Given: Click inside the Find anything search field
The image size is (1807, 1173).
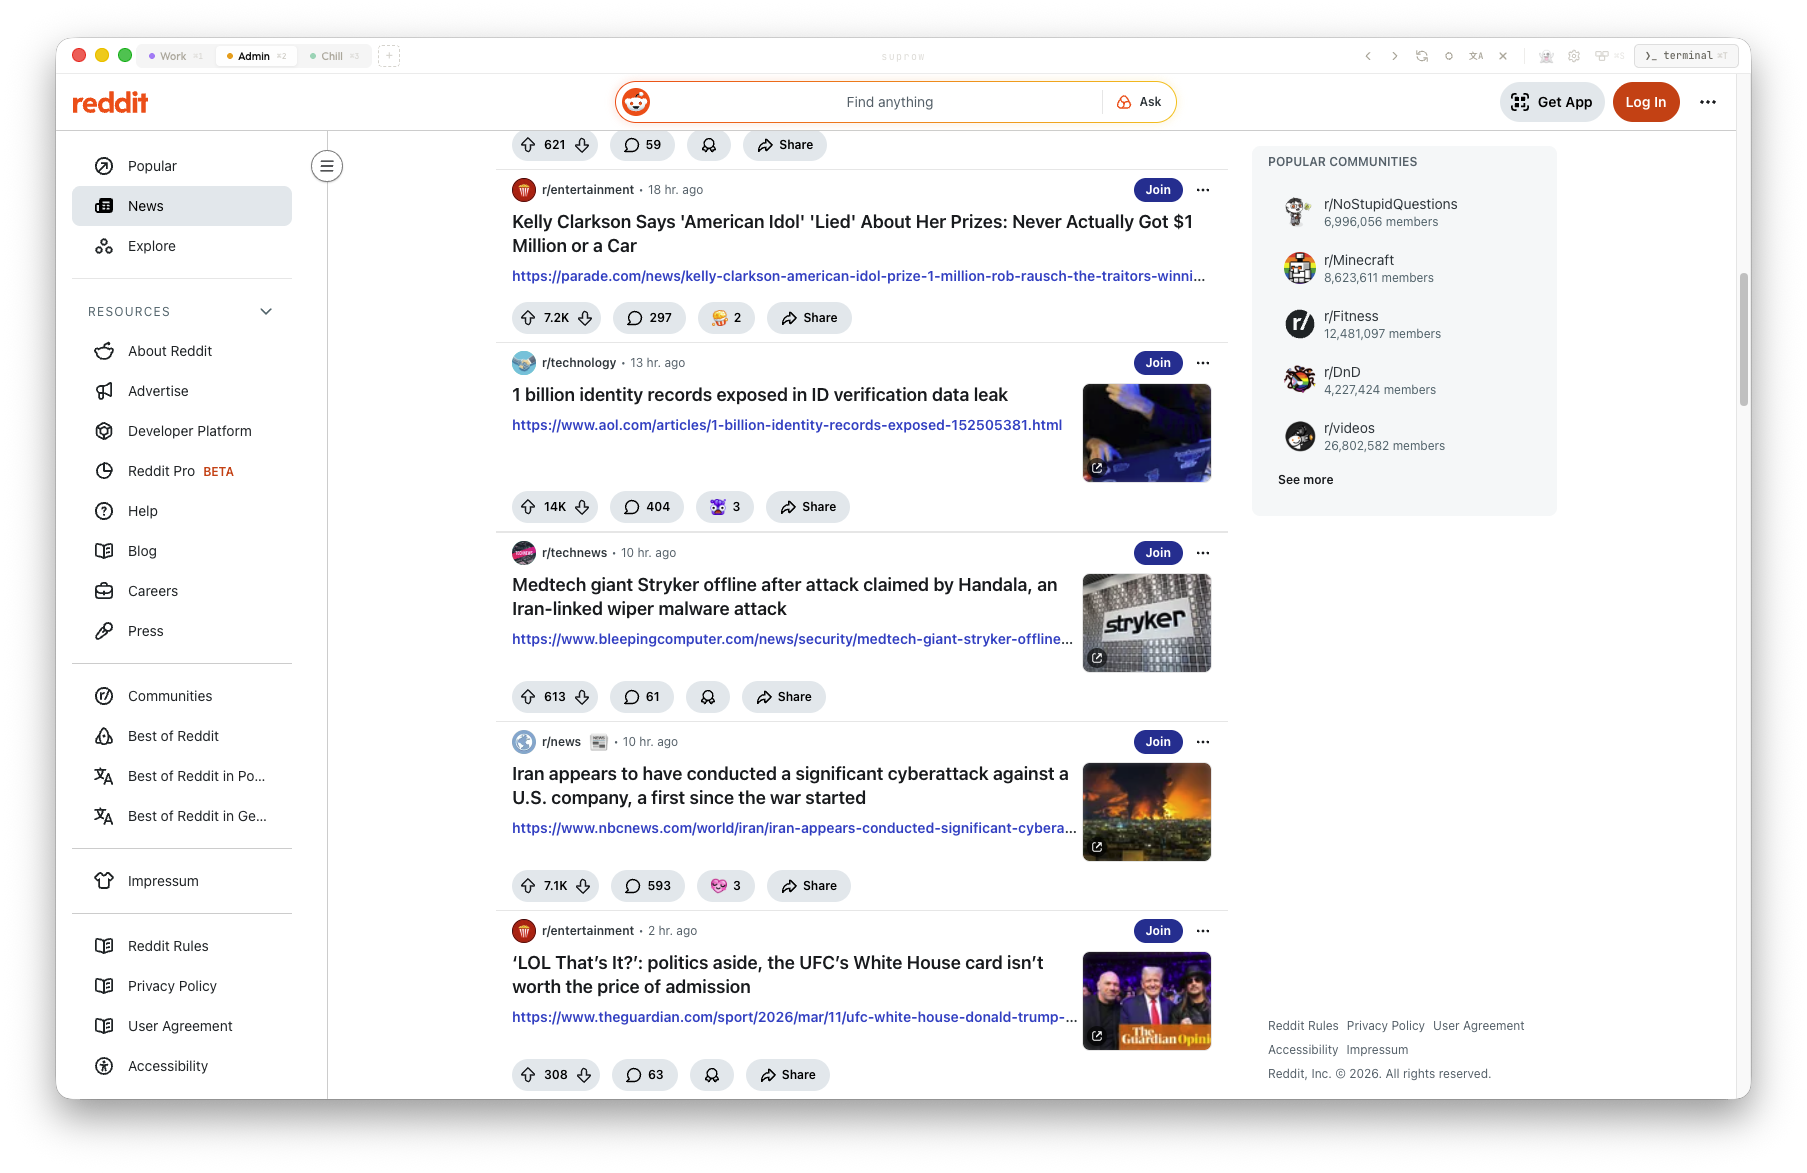Looking at the screenshot, I should point(890,101).
